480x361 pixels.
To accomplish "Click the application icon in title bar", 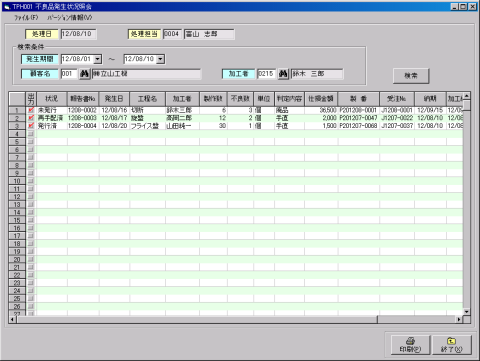I will click(7, 6).
